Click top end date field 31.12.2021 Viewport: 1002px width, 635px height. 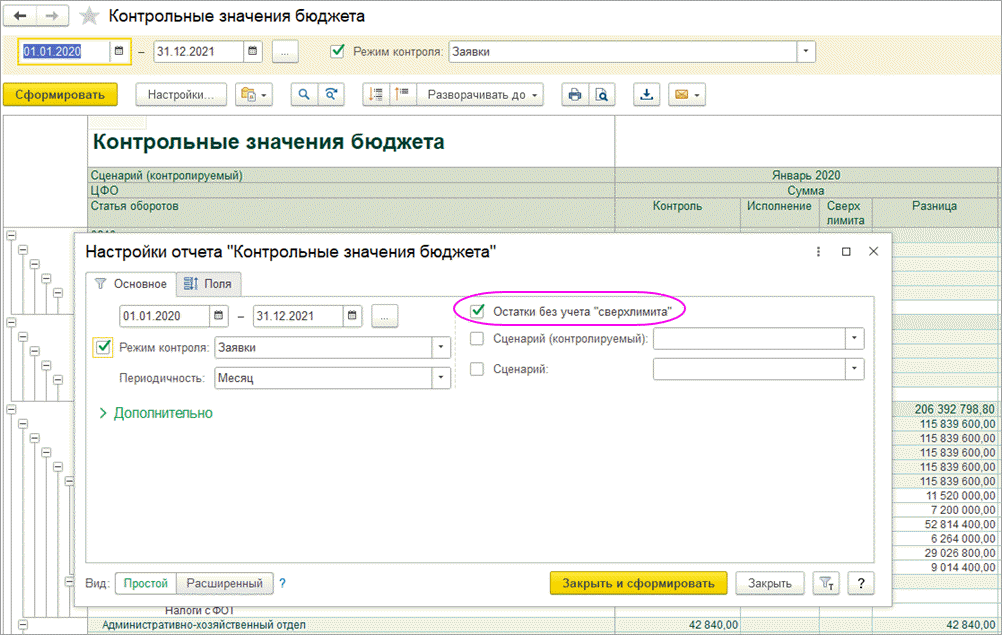coord(199,52)
